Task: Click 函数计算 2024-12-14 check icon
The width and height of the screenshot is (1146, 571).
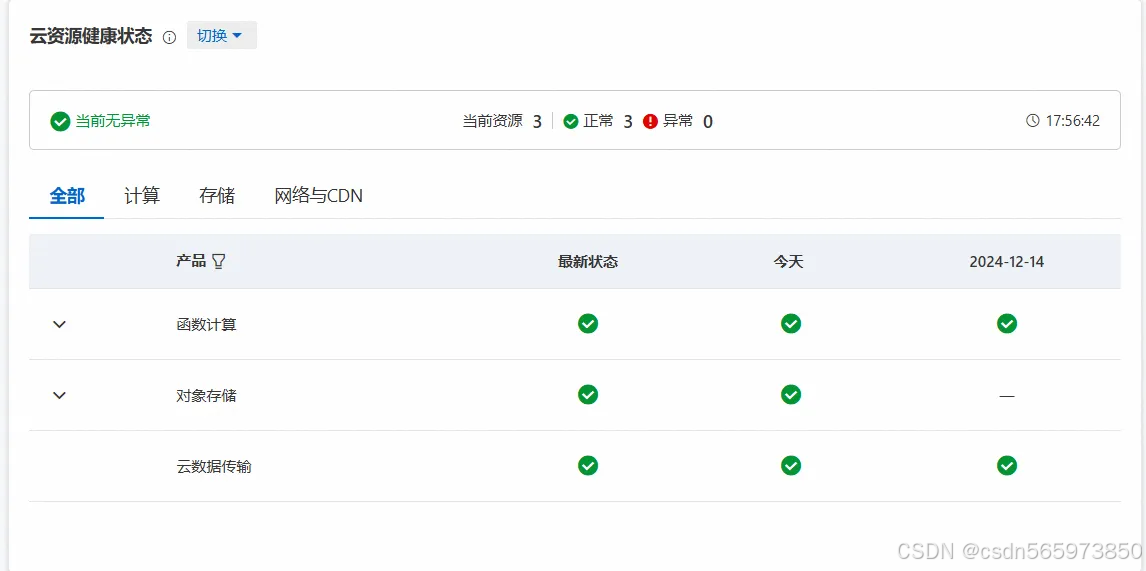Action: click(x=1007, y=323)
